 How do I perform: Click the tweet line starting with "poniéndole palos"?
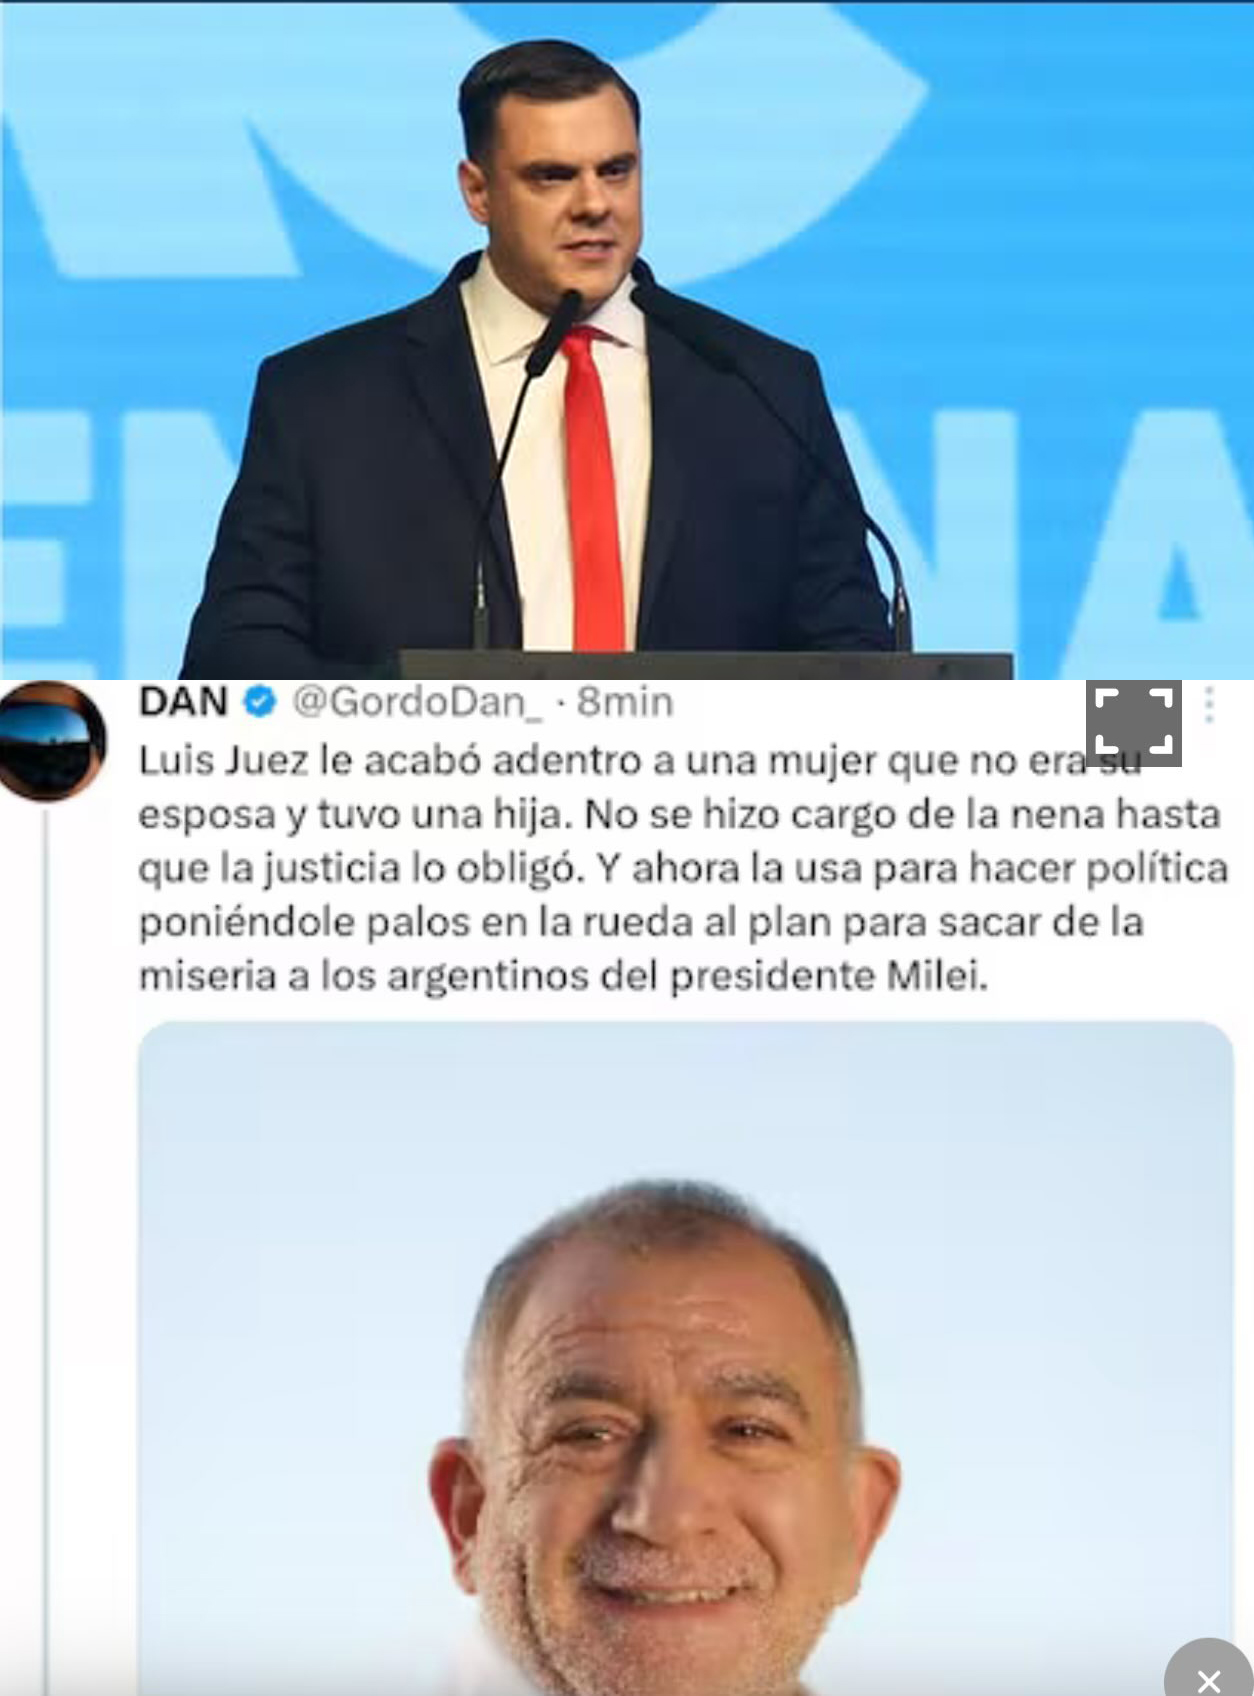[640, 922]
